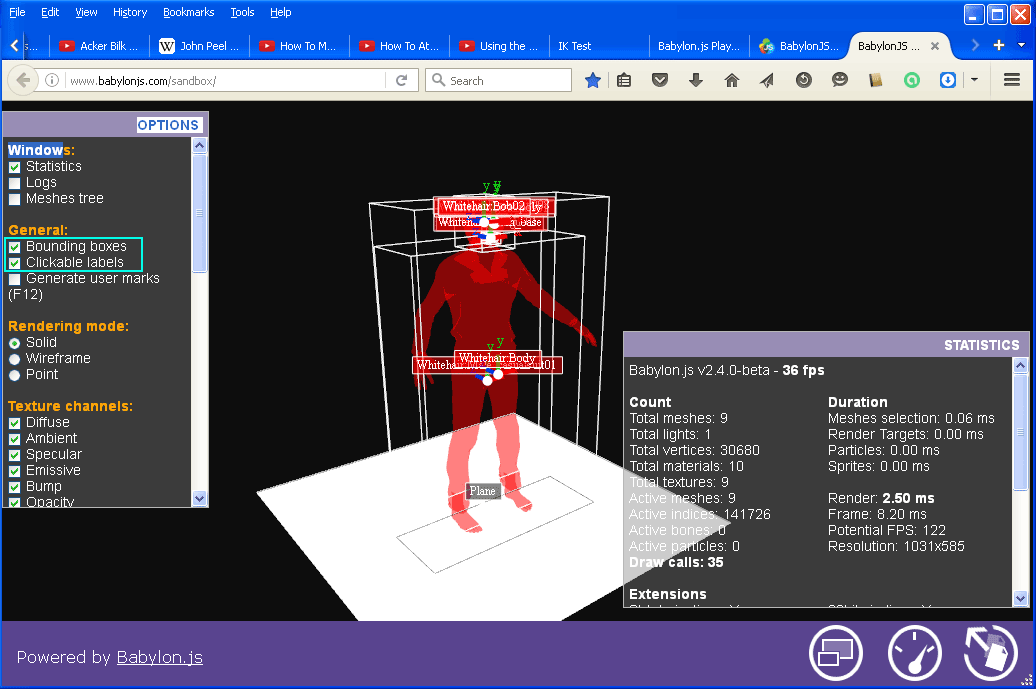Open the Help menu
This screenshot has width=1036, height=689.
point(280,12)
